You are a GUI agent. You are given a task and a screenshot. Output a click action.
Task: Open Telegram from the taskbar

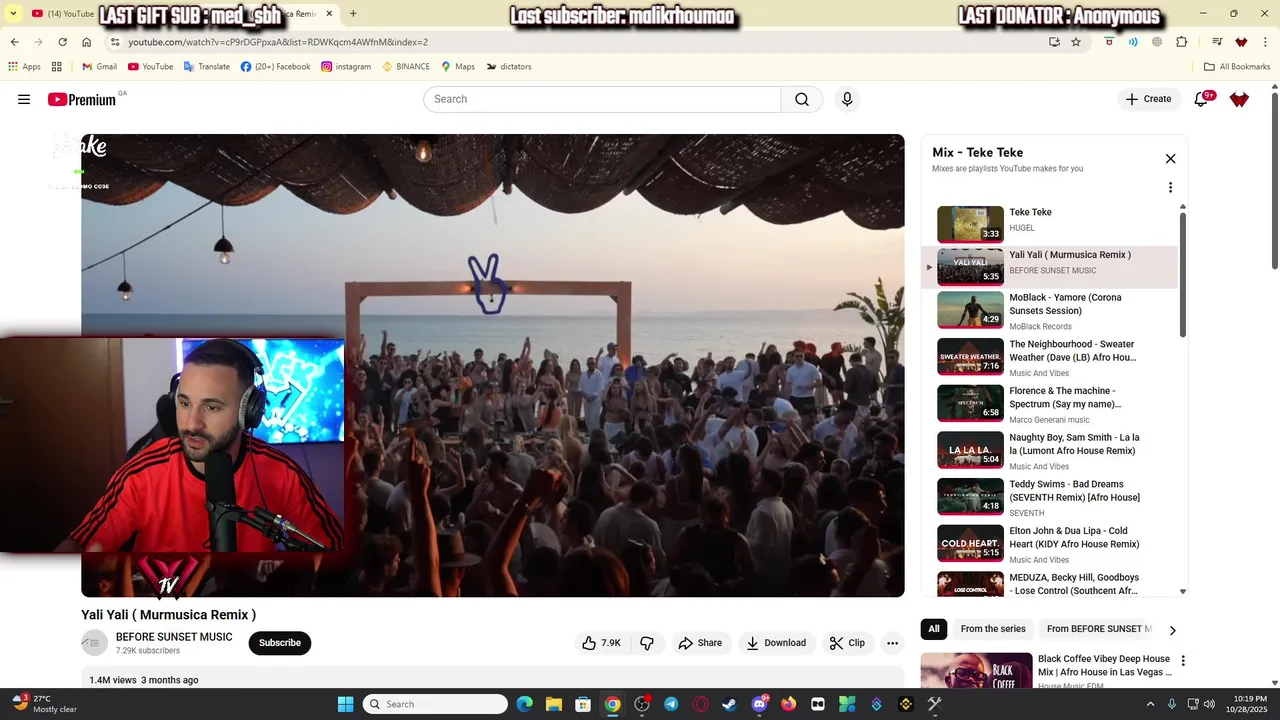pos(671,704)
